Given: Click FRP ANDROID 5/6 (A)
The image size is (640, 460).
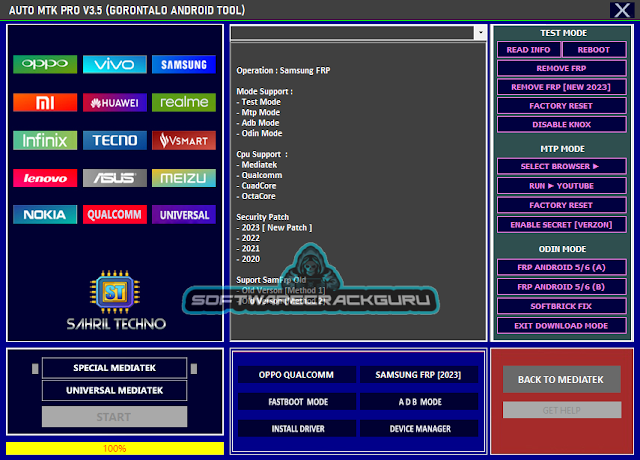Looking at the screenshot, I should pyautogui.click(x=562, y=267).
